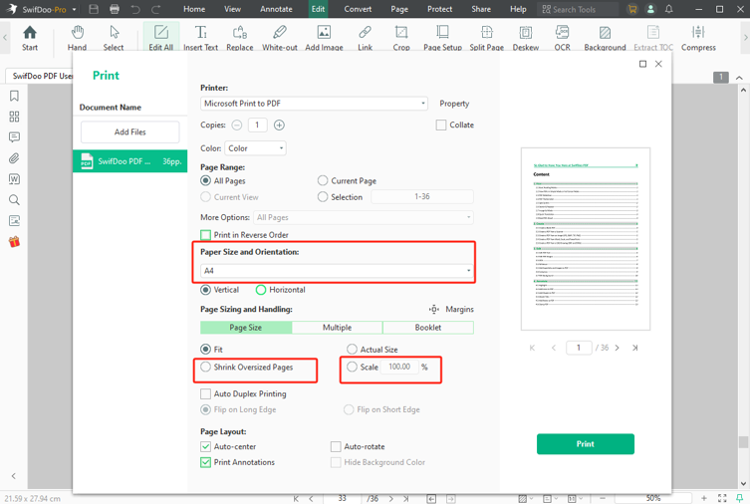
Task: Enable the Collate checkbox
Action: coord(441,125)
